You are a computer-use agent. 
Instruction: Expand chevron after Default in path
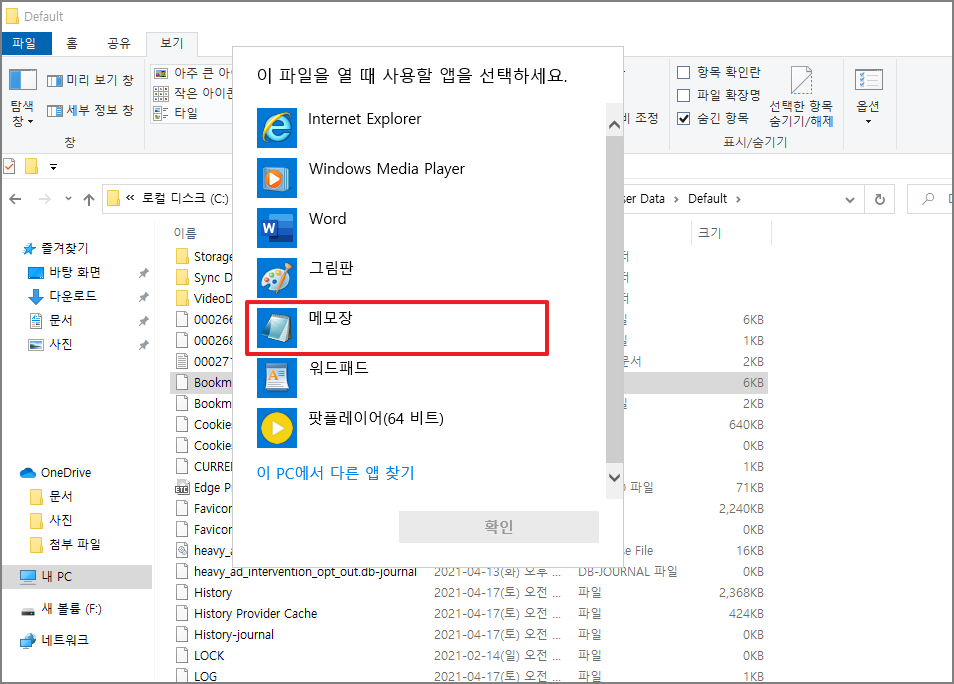[738, 199]
